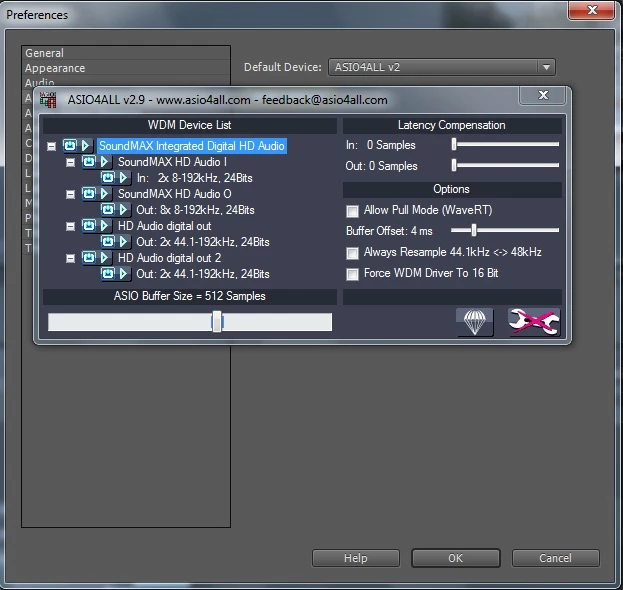Click 'In: 2x 8-192kHz, 24Bits' text
Image resolution: width=623 pixels, height=590 pixels.
pyautogui.click(x=194, y=178)
